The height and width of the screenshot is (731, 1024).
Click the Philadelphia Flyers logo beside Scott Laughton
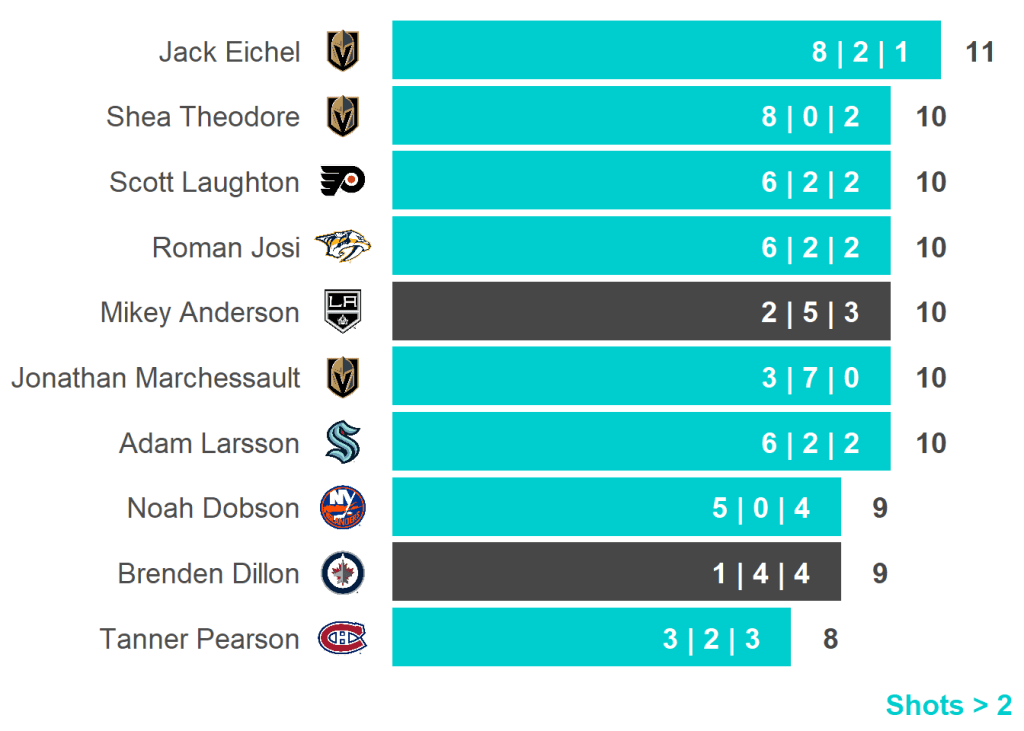343,182
